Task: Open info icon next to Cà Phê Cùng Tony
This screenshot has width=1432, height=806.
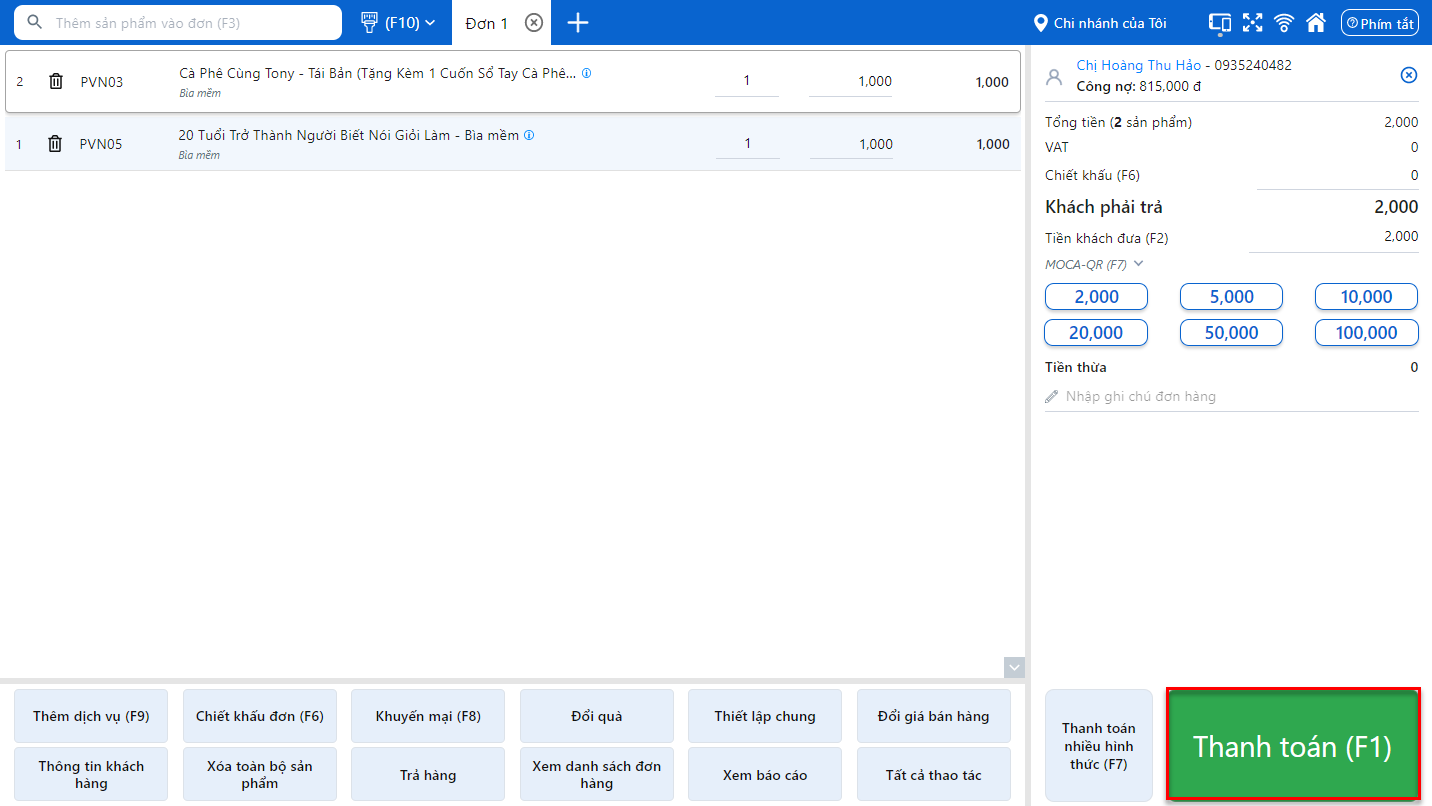Action: point(587,73)
